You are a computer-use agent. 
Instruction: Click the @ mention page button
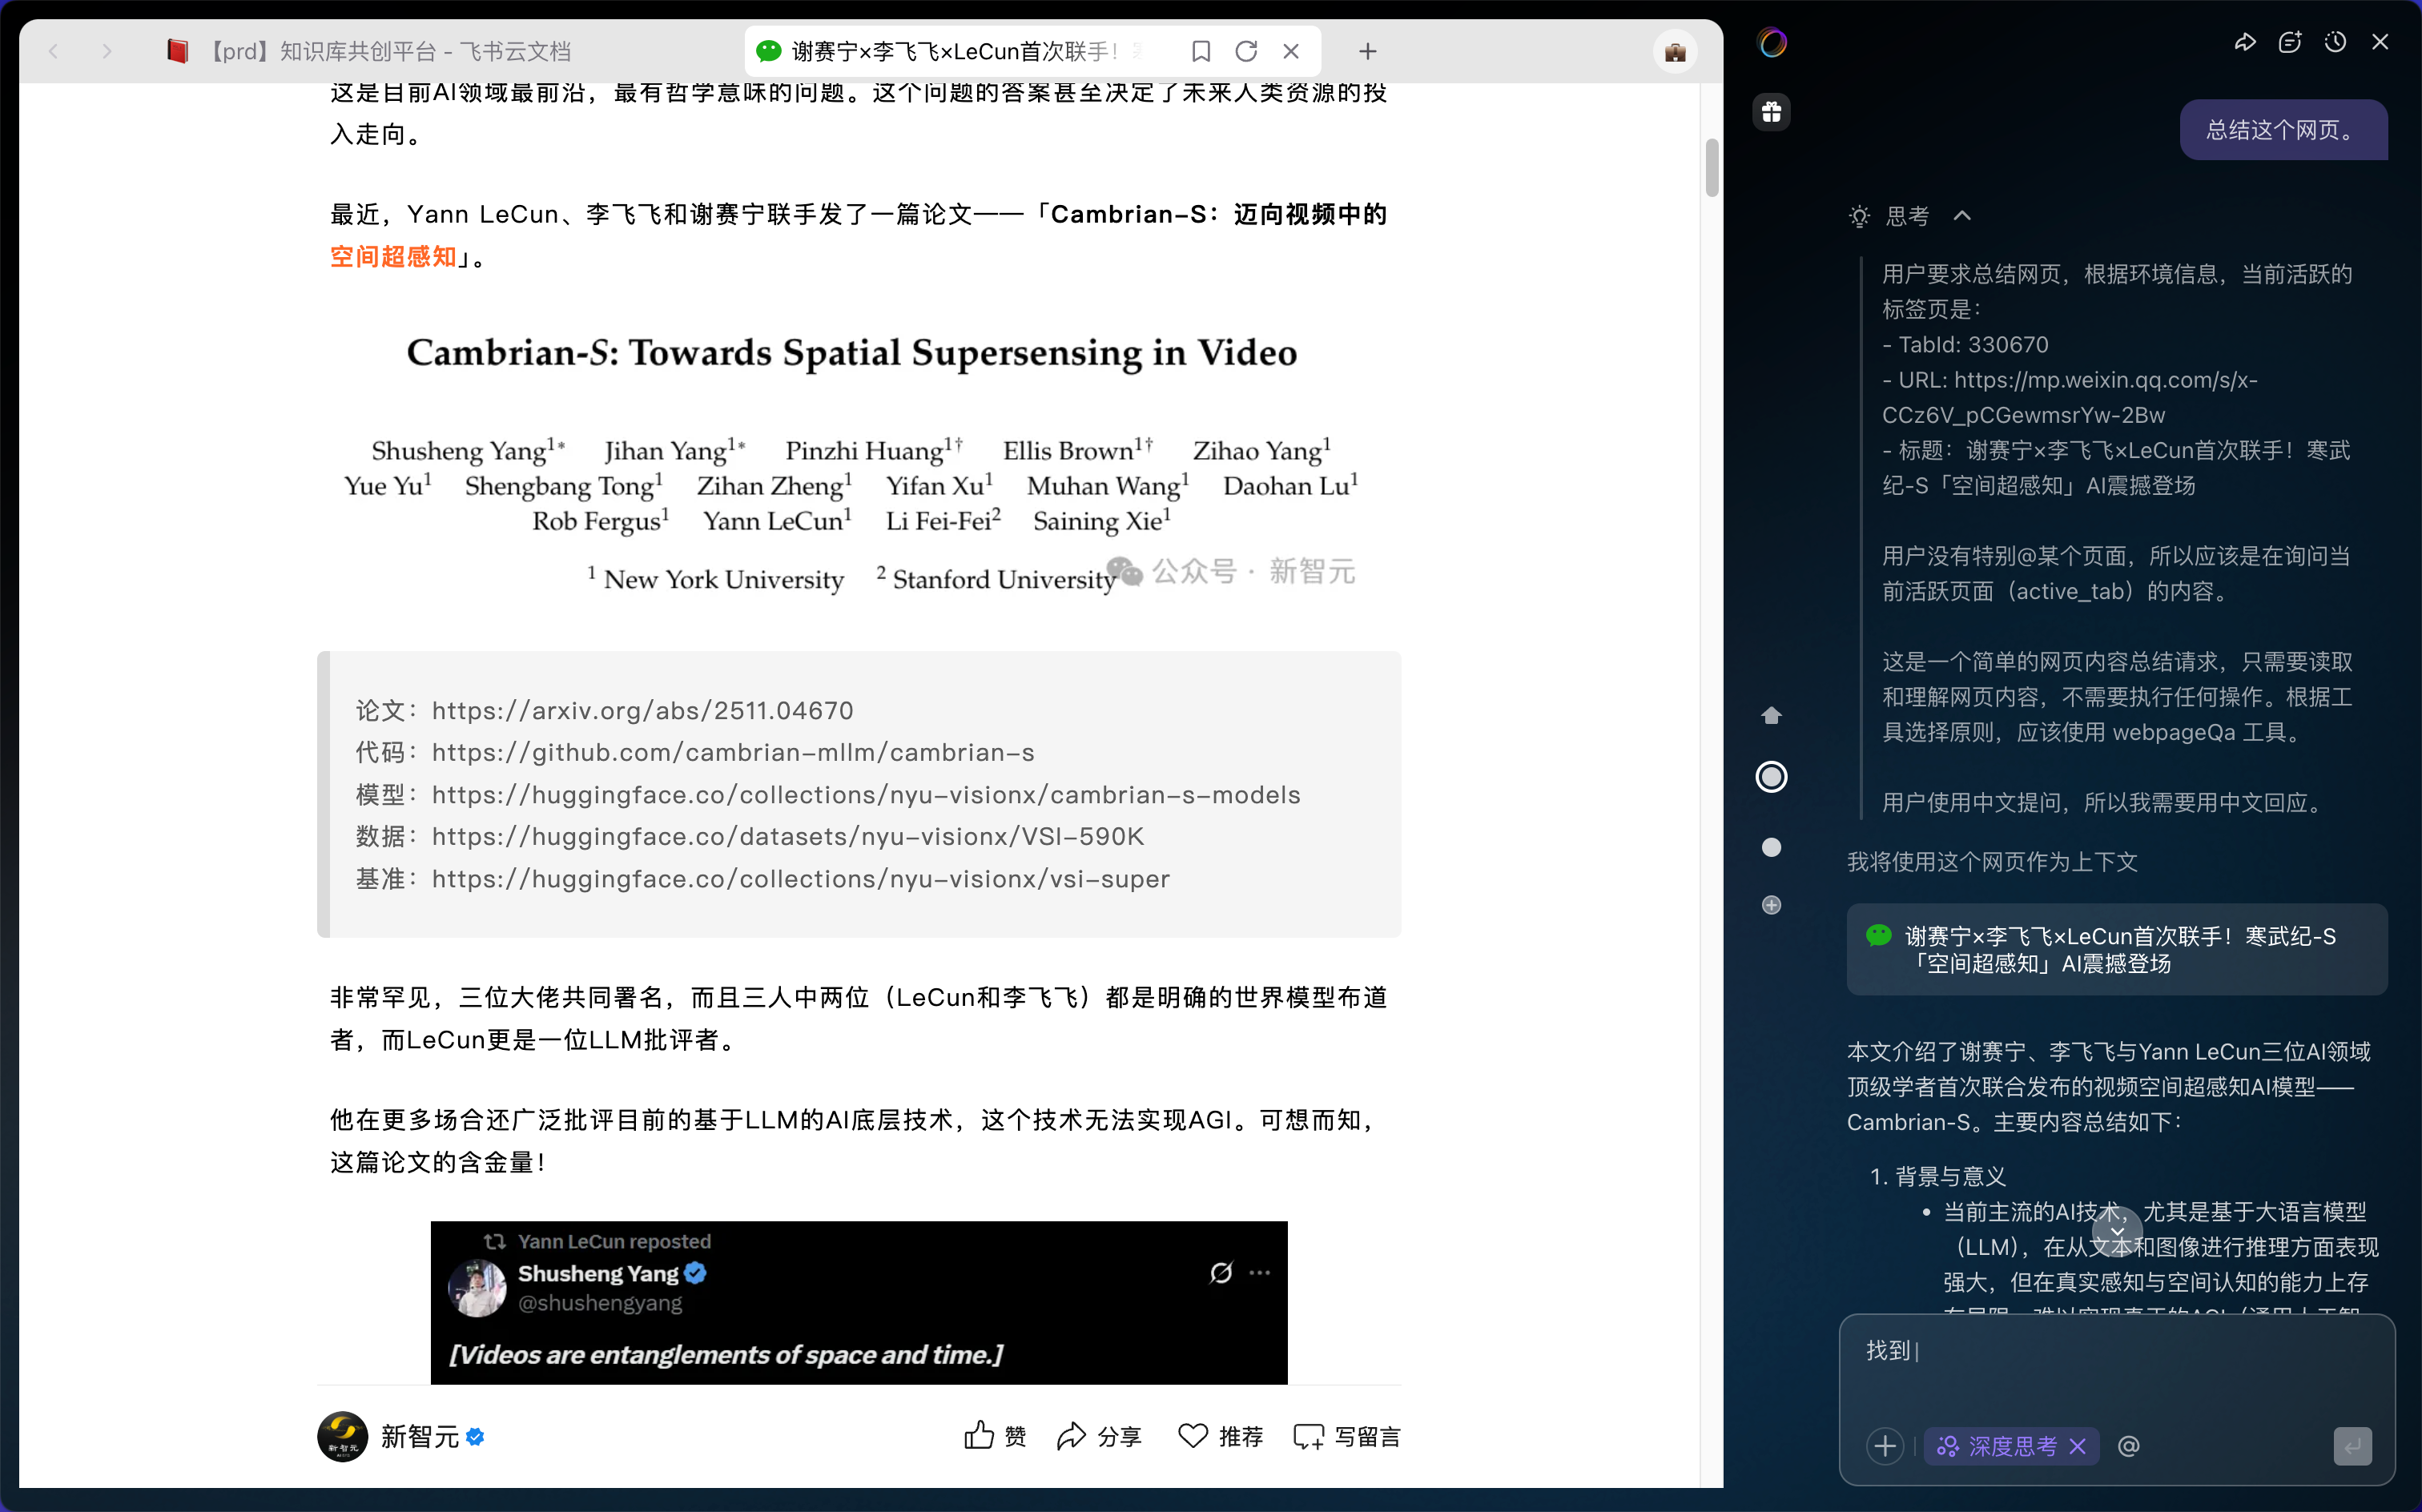(x=2128, y=1446)
